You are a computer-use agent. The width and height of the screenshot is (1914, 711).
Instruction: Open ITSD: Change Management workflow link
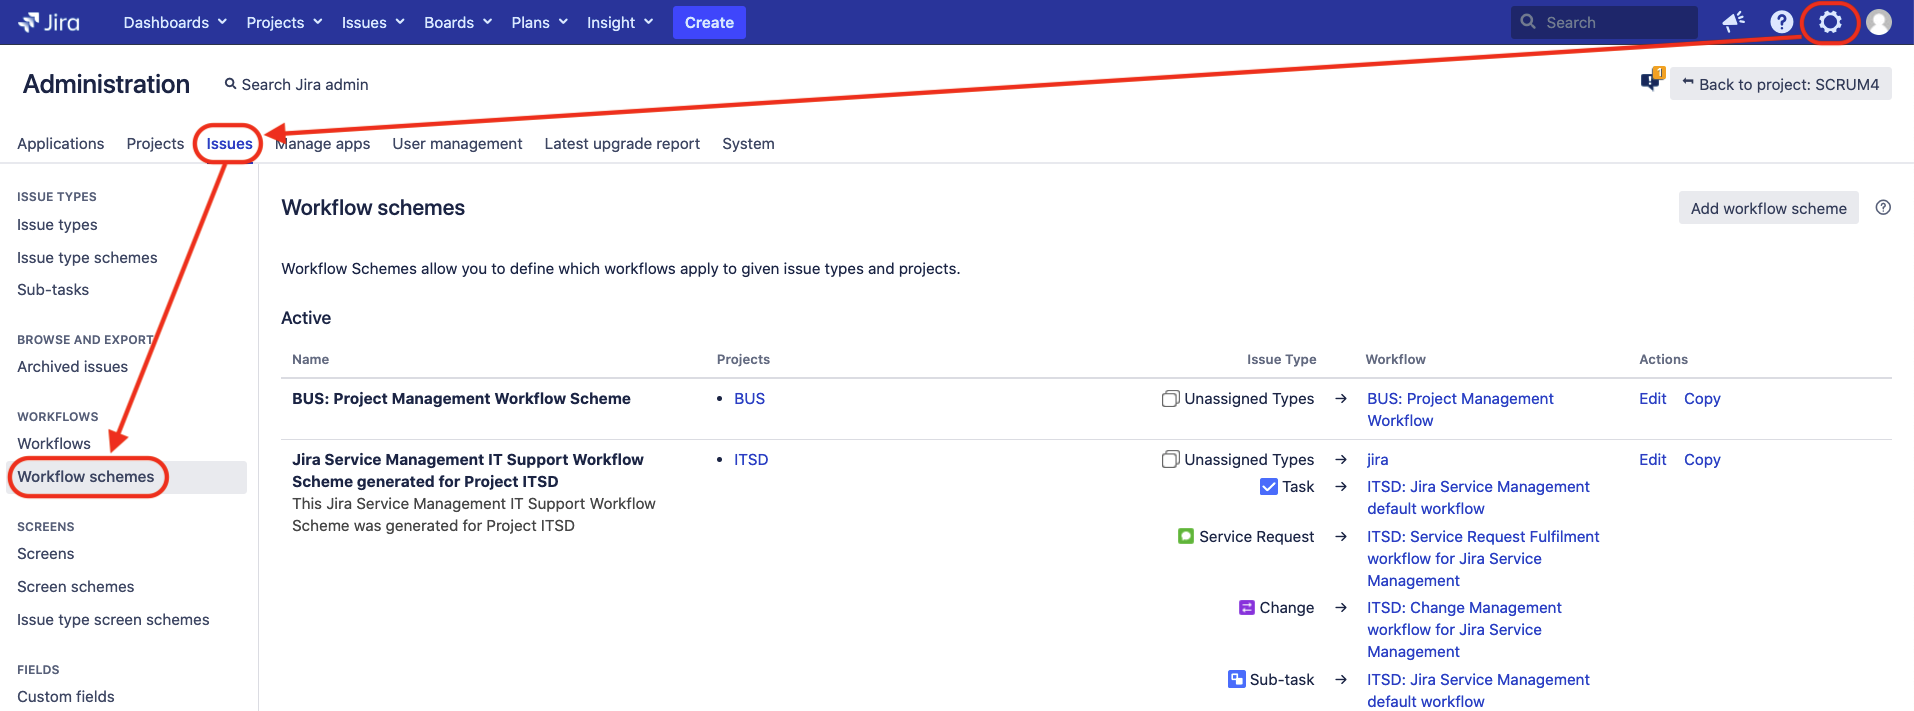(x=1464, y=630)
